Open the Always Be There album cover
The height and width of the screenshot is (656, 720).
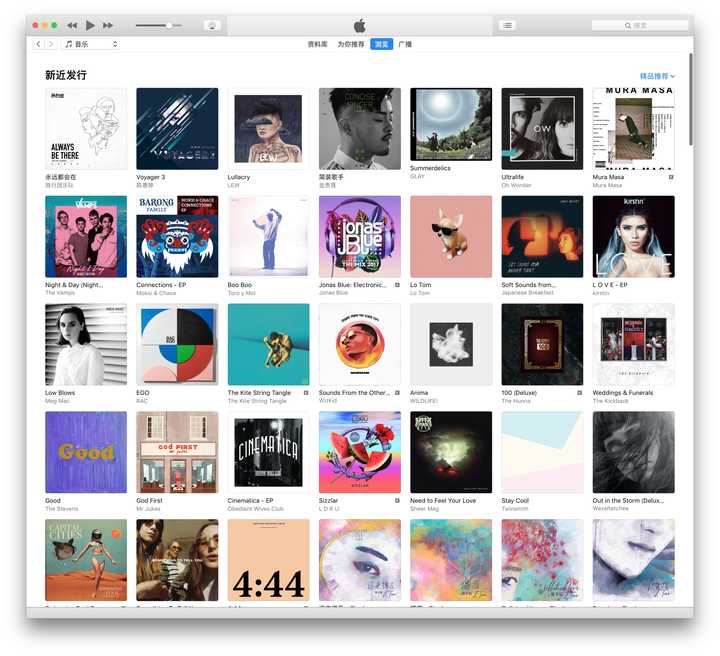86,129
